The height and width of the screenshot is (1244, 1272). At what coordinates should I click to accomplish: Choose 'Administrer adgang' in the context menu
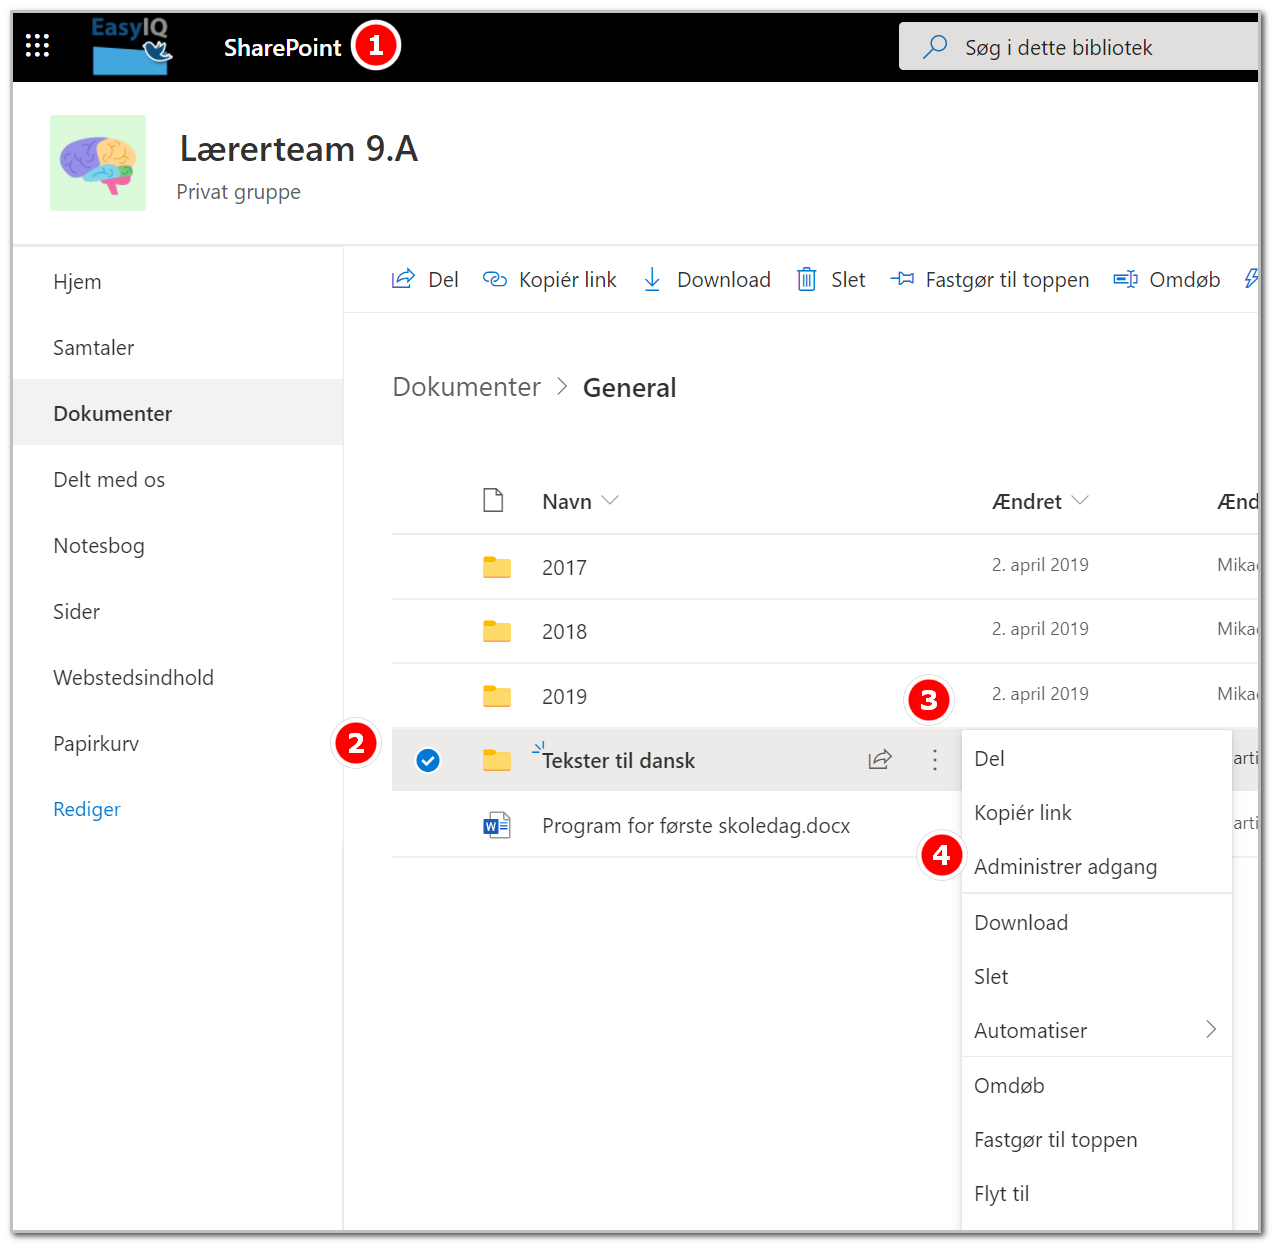pos(1097,867)
